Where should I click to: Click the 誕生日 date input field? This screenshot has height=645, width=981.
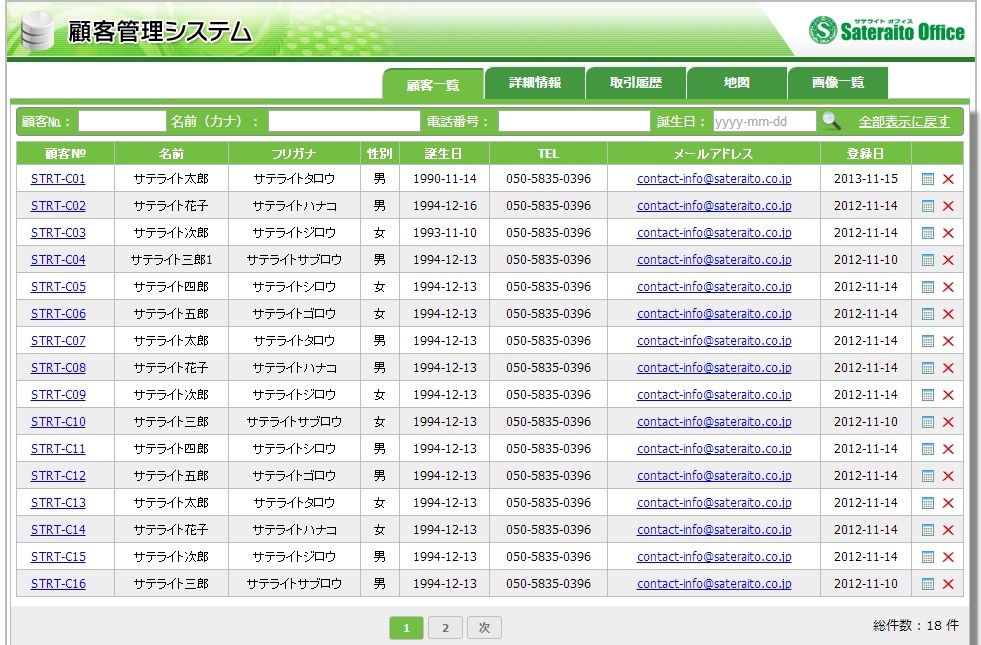(x=764, y=122)
